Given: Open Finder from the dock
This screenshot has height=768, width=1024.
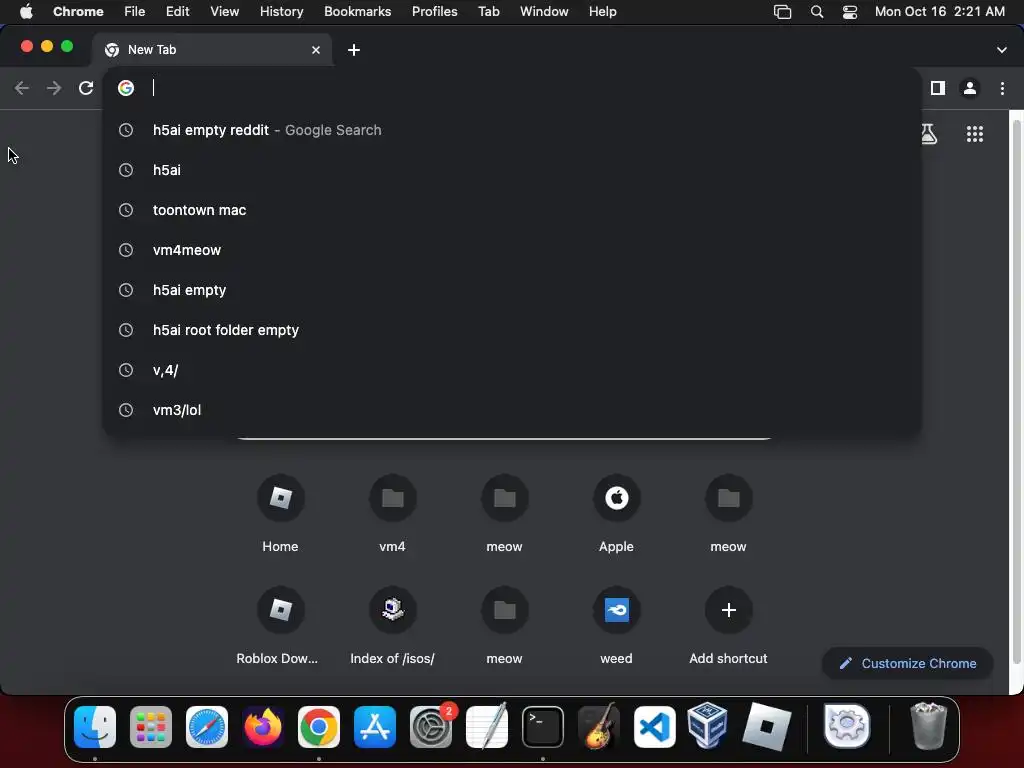Looking at the screenshot, I should (95, 727).
